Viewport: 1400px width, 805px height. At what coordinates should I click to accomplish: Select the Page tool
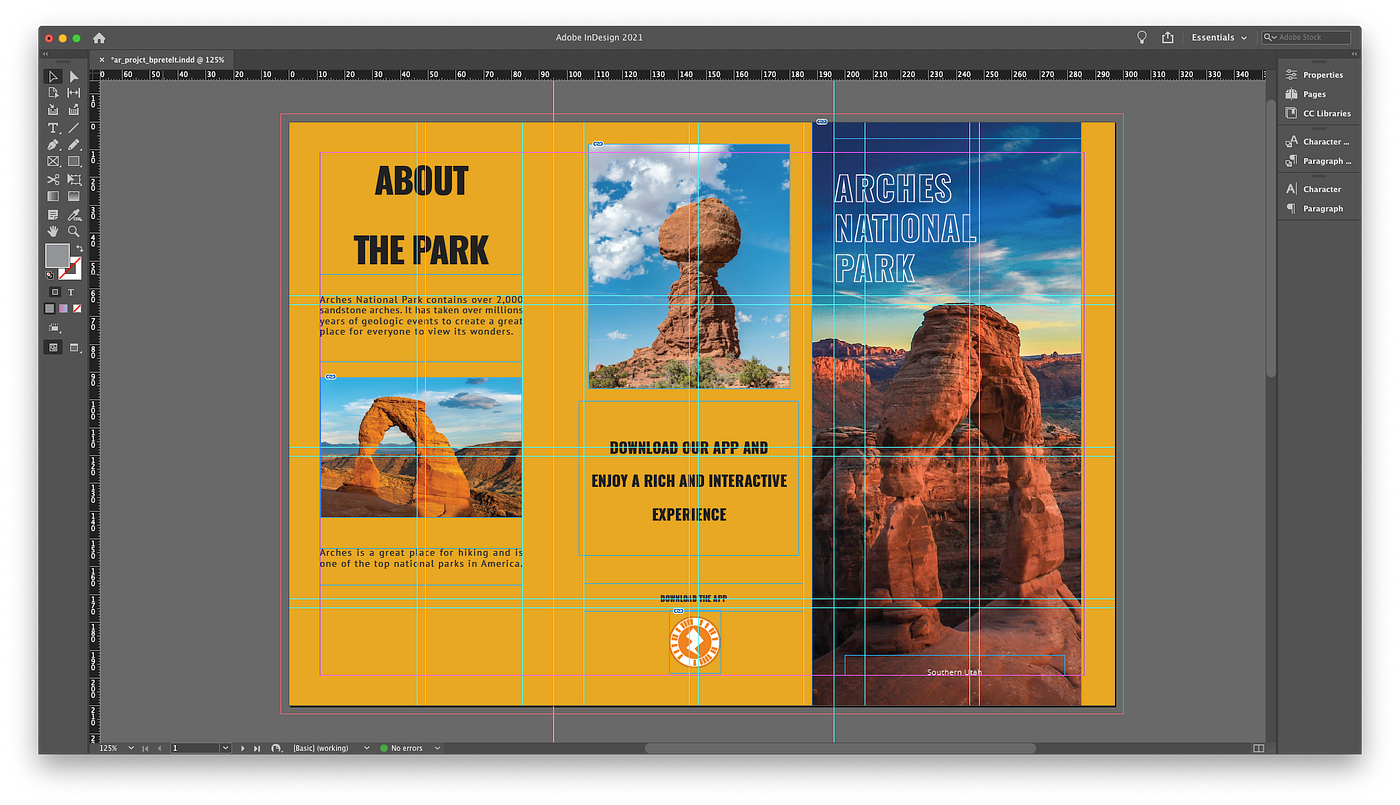(53, 92)
